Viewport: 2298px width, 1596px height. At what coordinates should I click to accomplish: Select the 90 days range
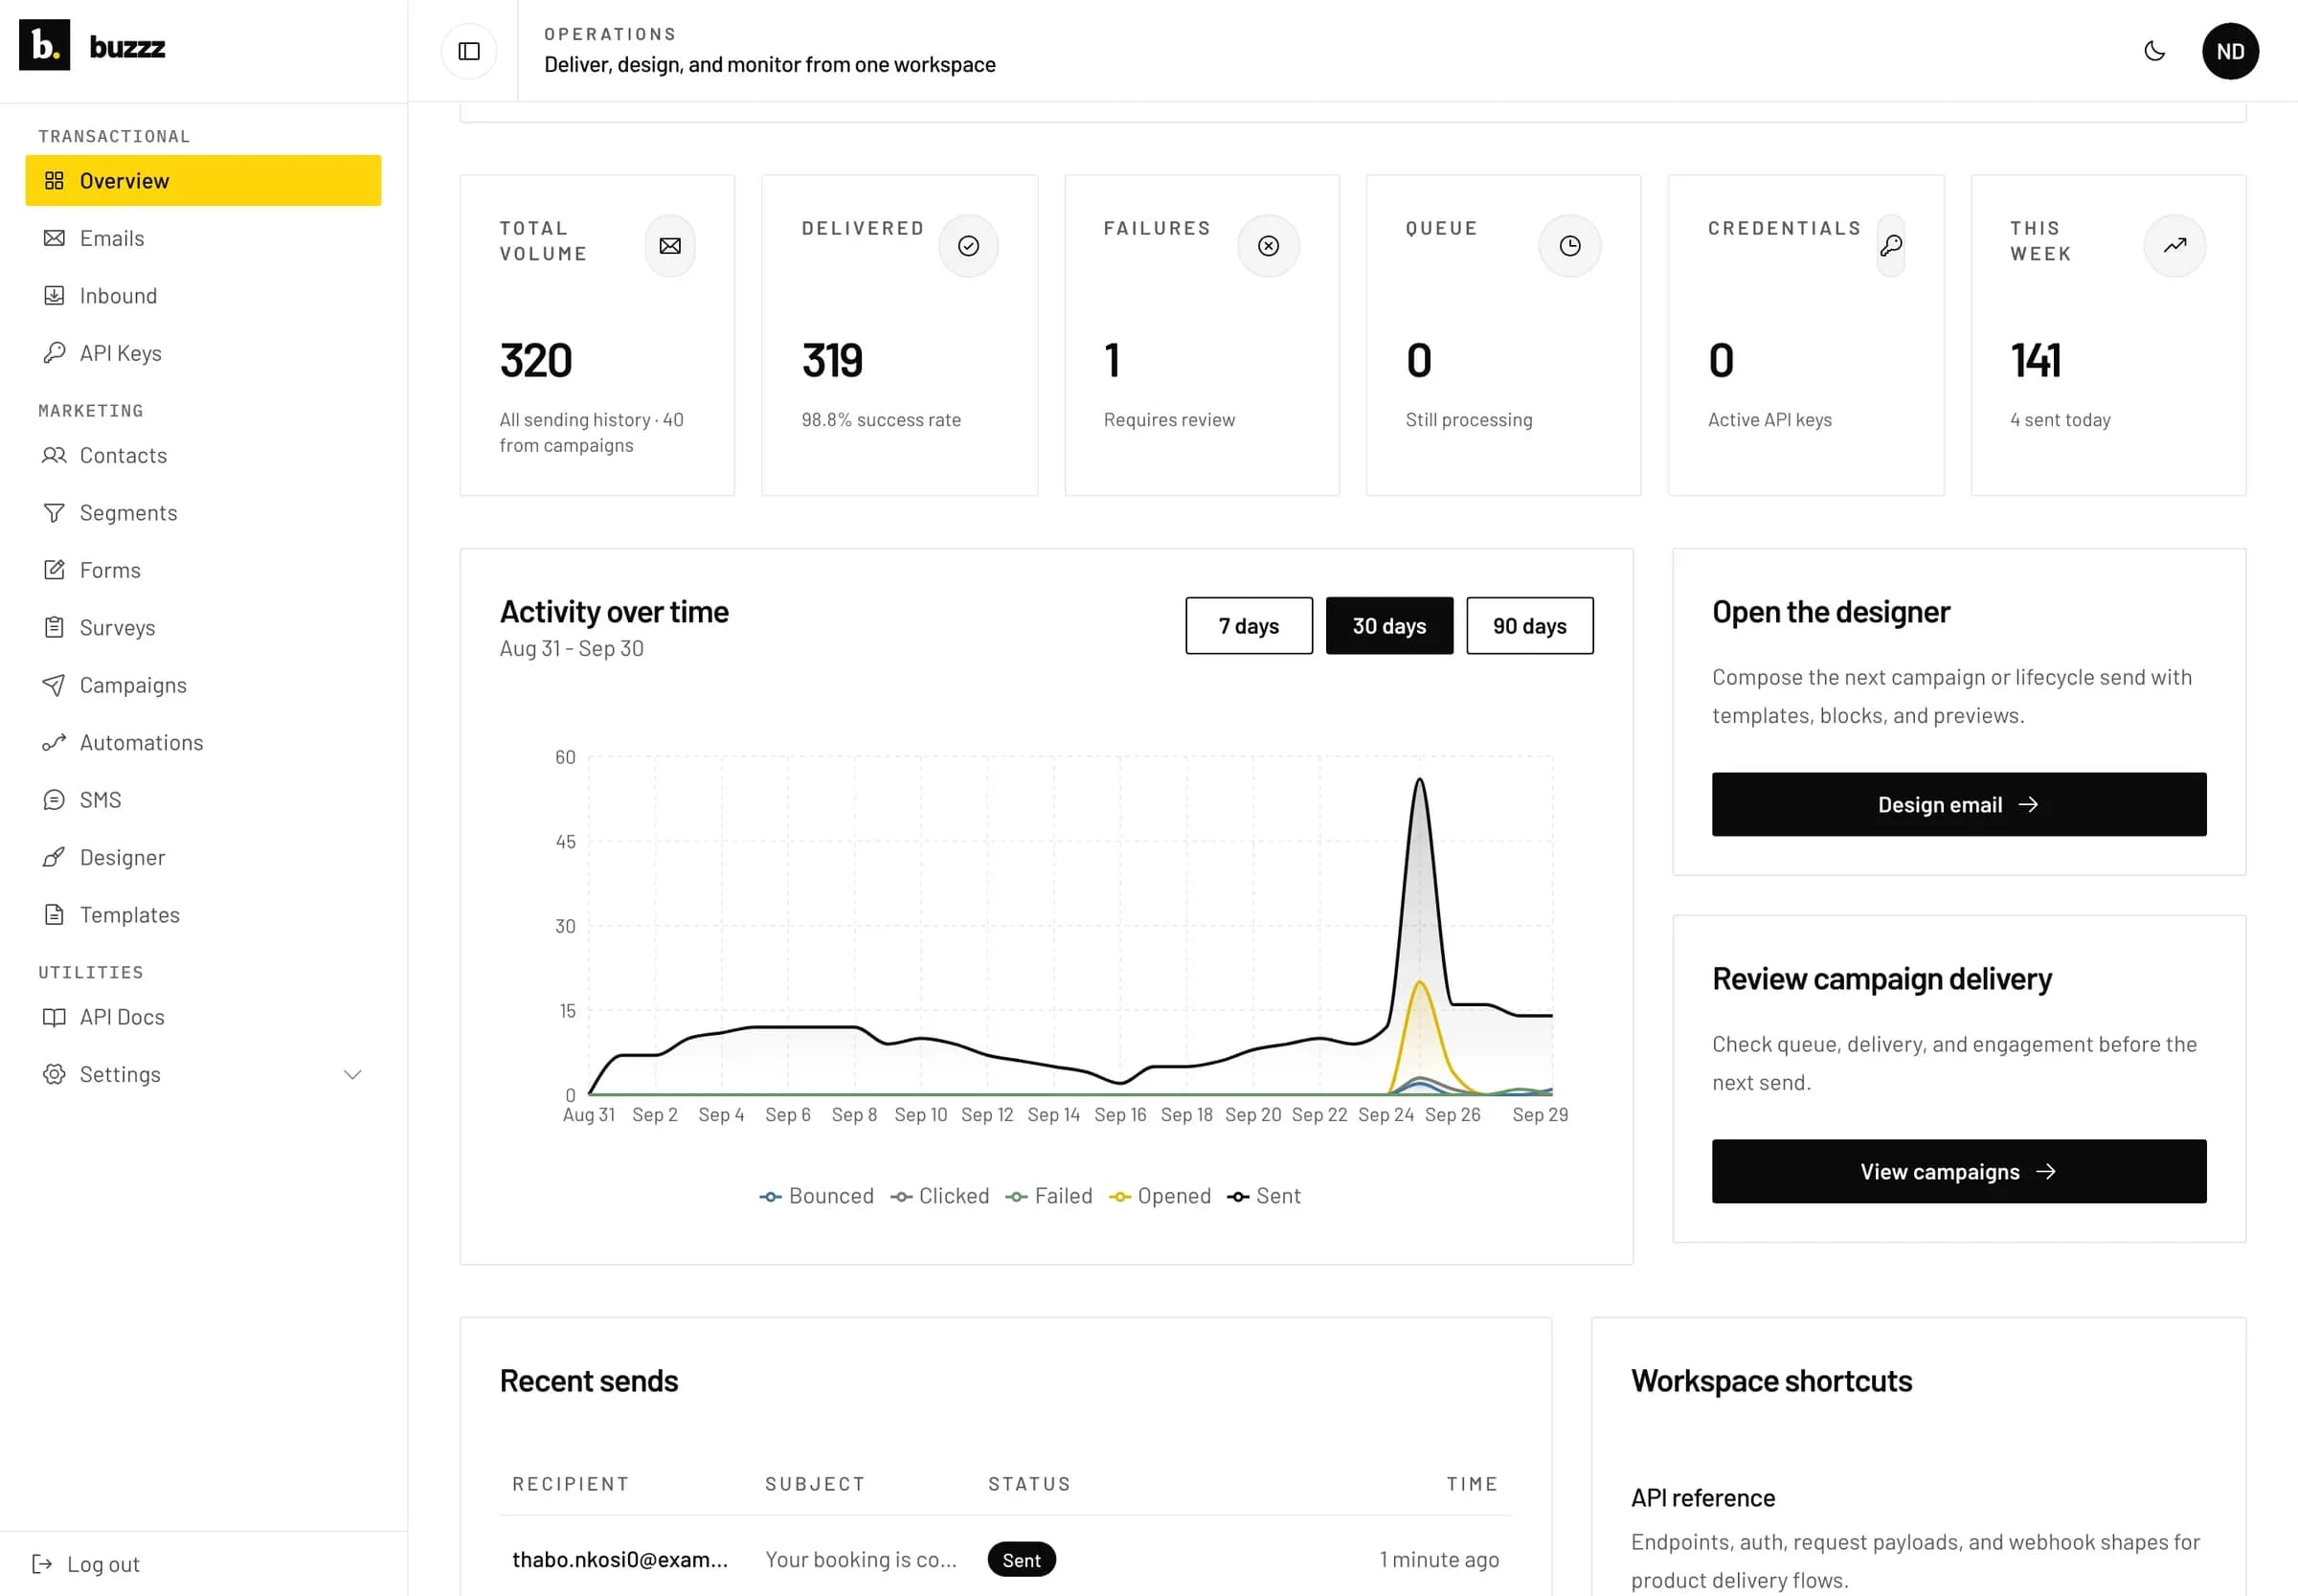pos(1529,626)
